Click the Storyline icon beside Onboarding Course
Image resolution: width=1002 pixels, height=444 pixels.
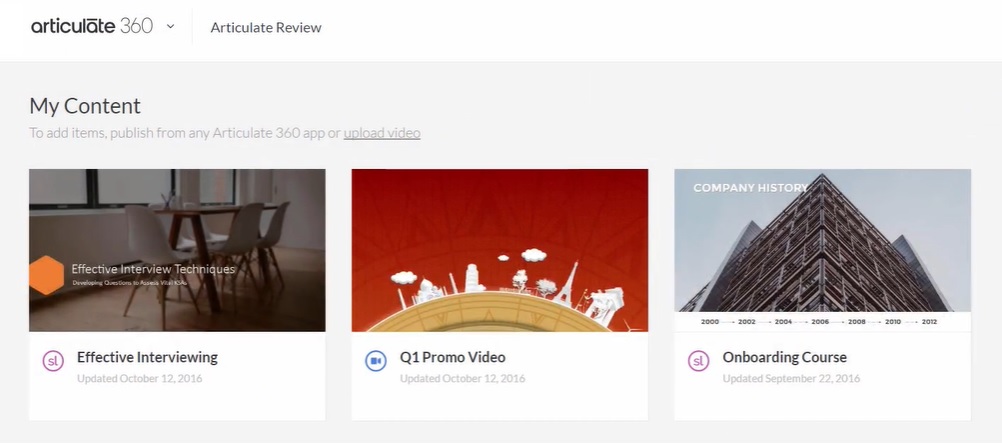[698, 362]
